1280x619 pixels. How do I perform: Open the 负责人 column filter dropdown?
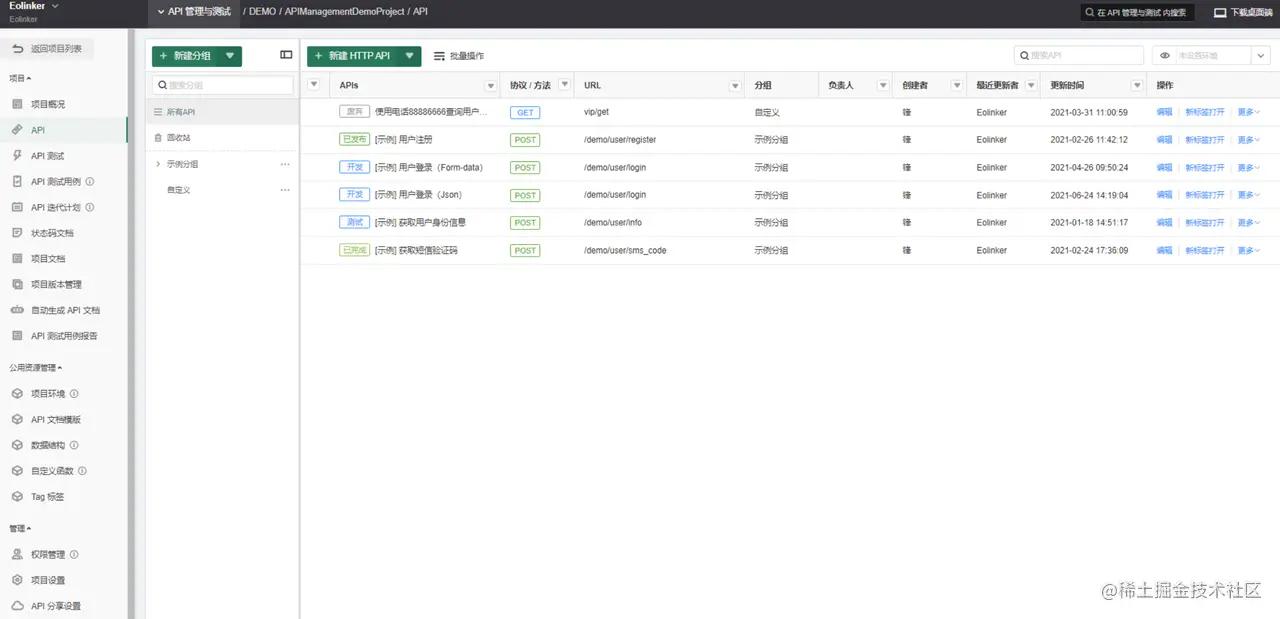coord(883,86)
